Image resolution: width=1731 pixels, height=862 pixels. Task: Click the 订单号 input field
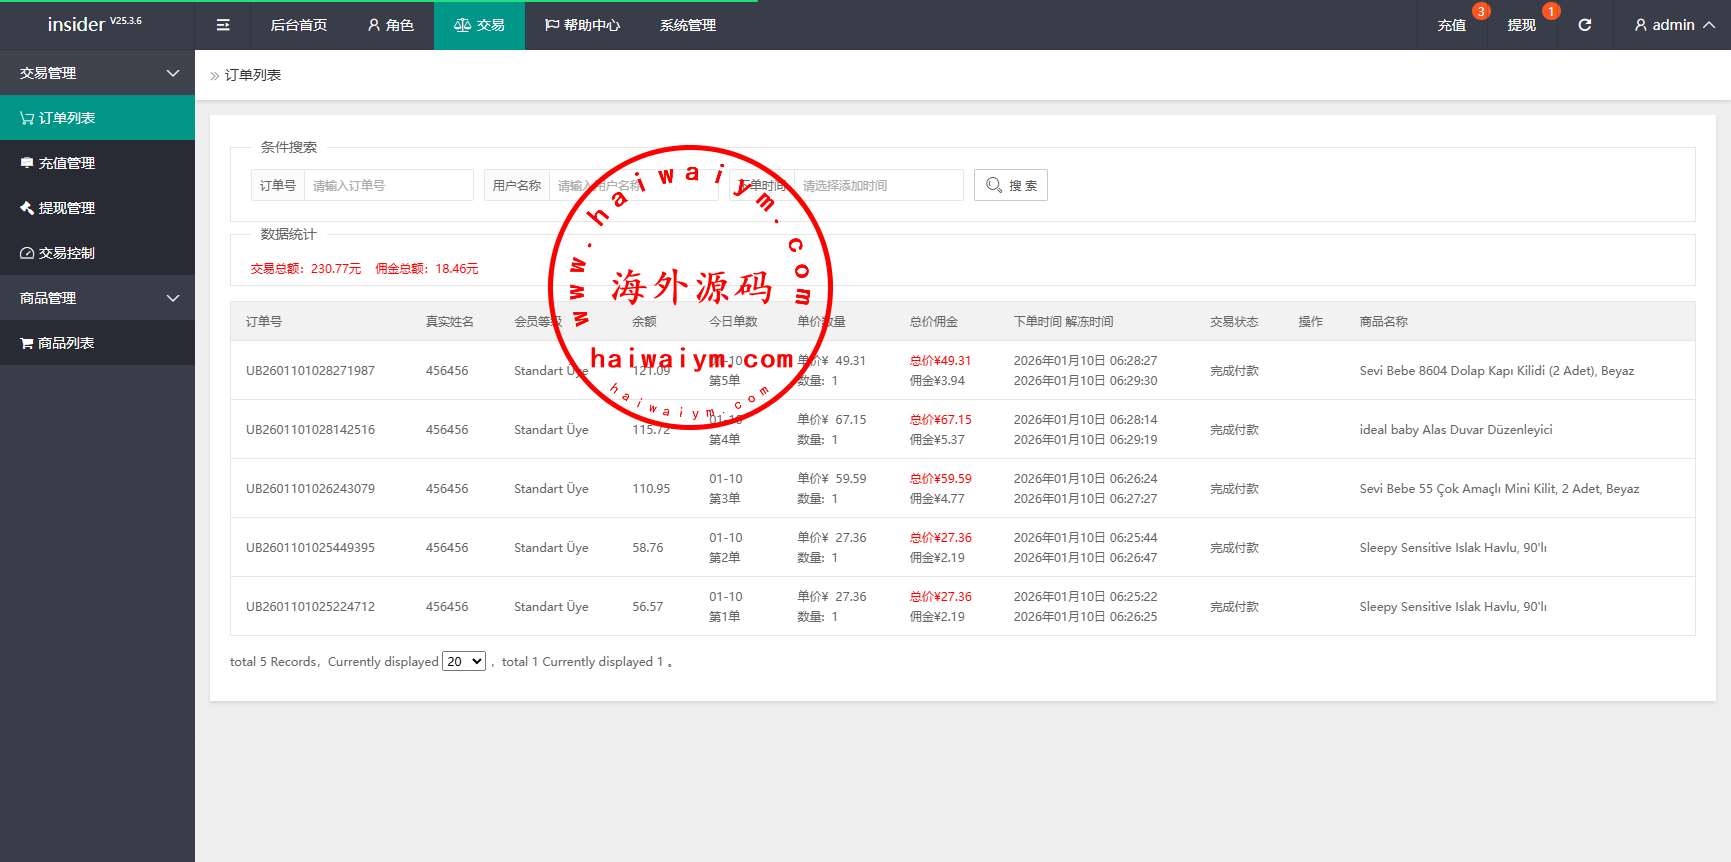pyautogui.click(x=388, y=185)
